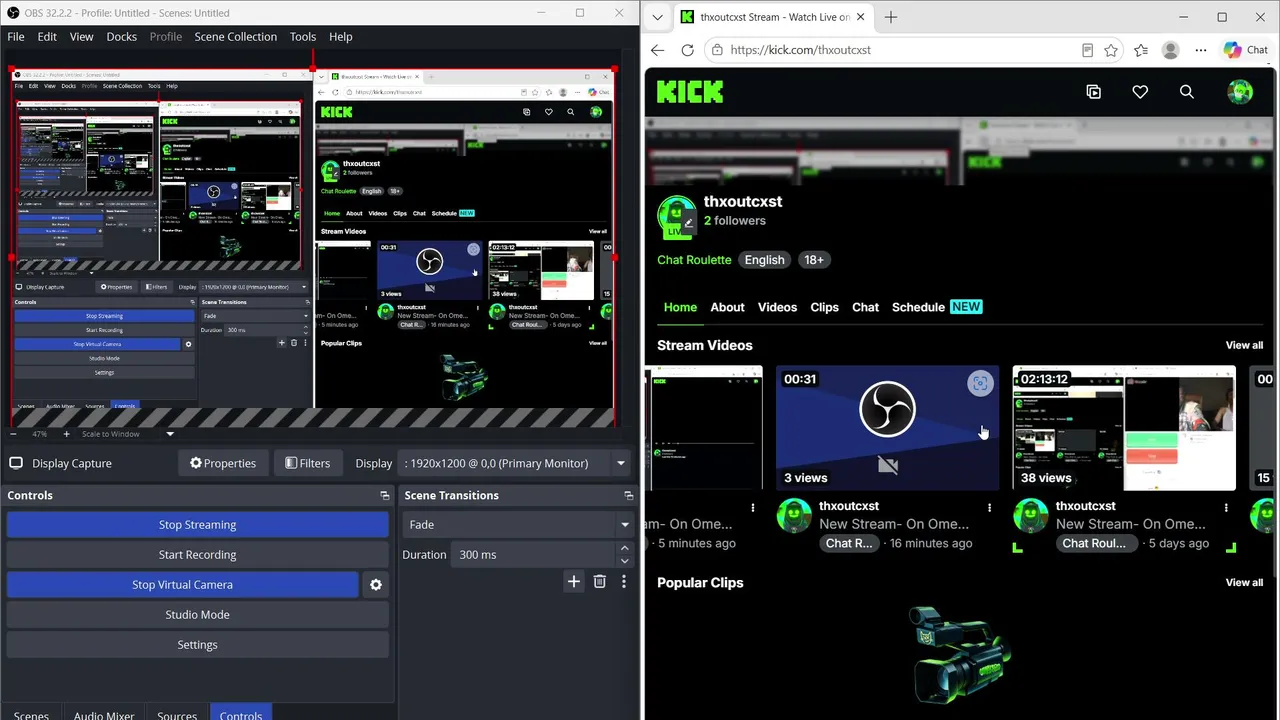Viewport: 1280px width, 720px height.
Task: Open transition options three-dot menu in OBS
Action: [x=624, y=581]
